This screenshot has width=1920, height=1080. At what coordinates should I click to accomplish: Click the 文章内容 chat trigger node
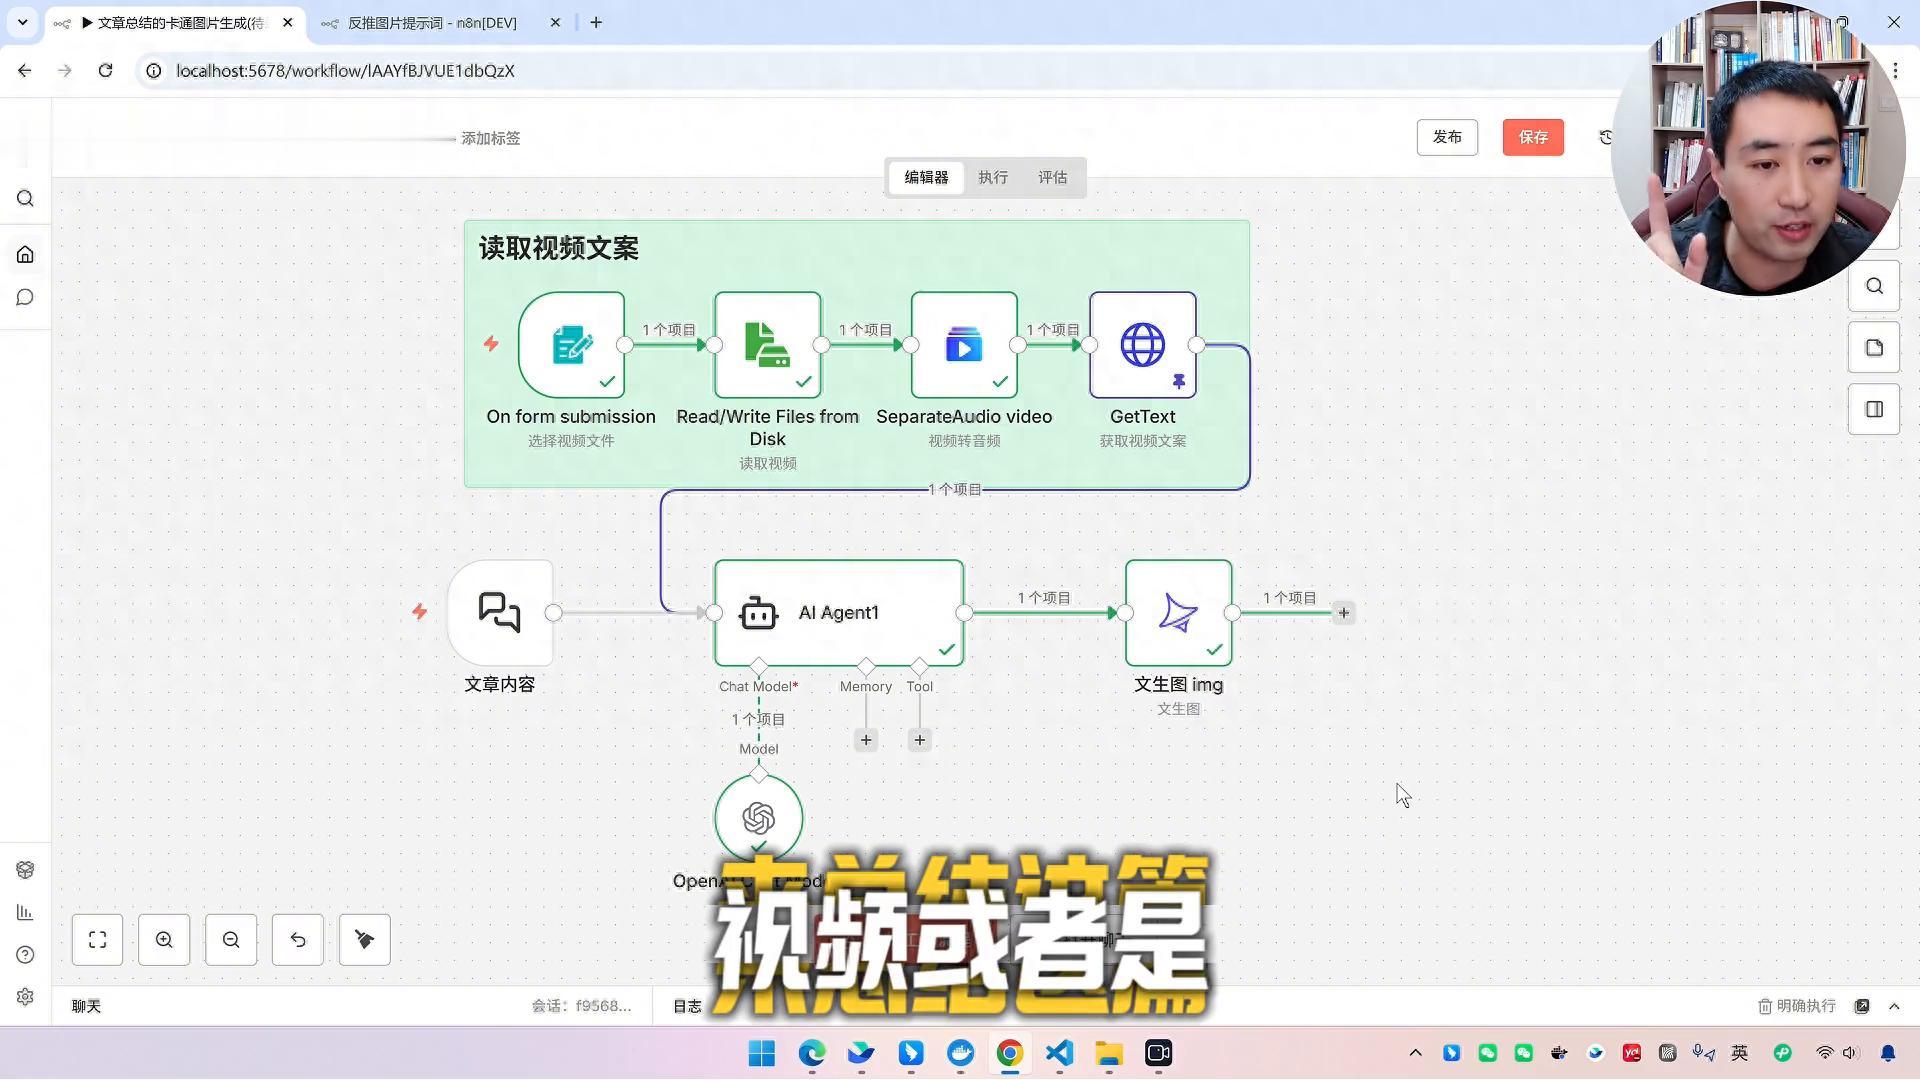[x=500, y=613]
